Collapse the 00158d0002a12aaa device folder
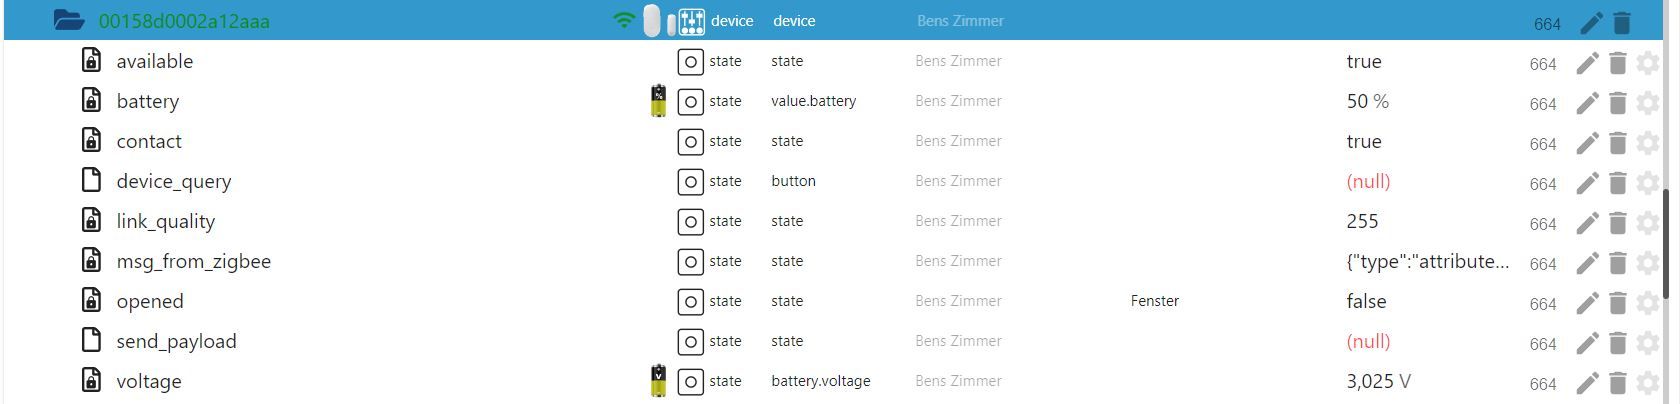1680x404 pixels. [68, 20]
